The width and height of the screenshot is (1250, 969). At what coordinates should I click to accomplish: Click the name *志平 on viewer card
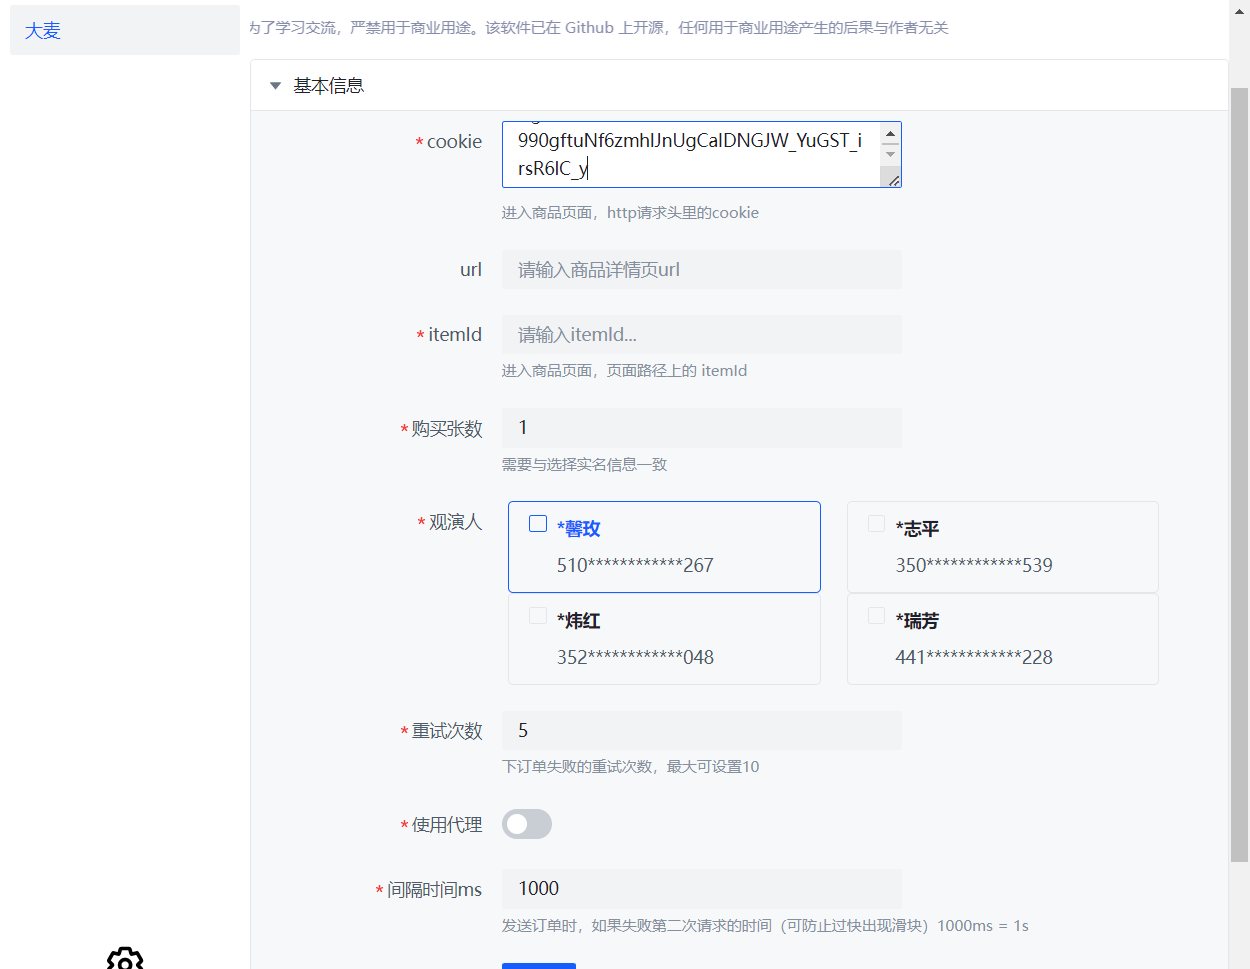click(917, 528)
